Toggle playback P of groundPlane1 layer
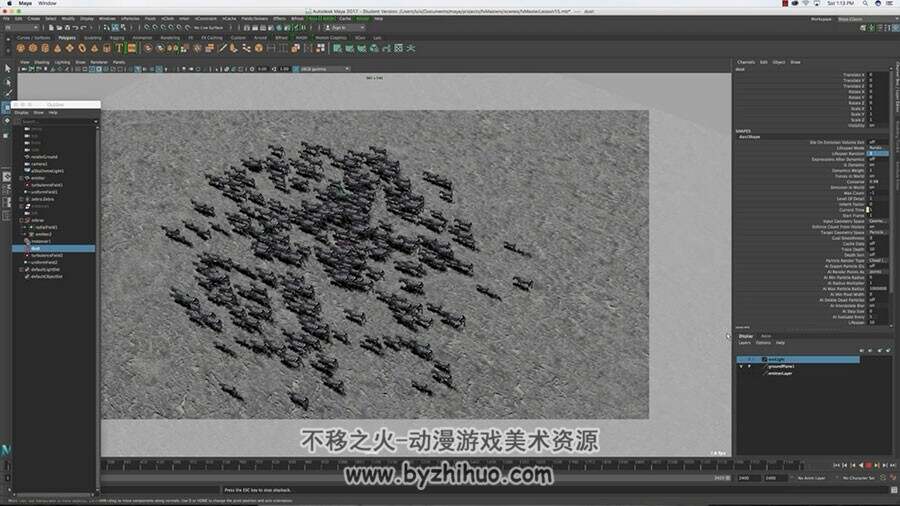This screenshot has width=900, height=506. [x=749, y=366]
